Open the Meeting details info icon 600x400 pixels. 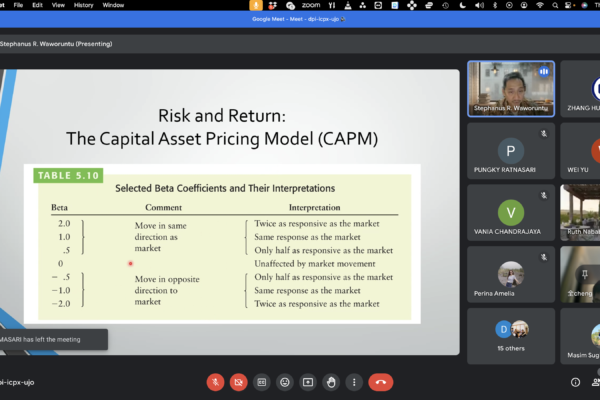[x=575, y=382]
